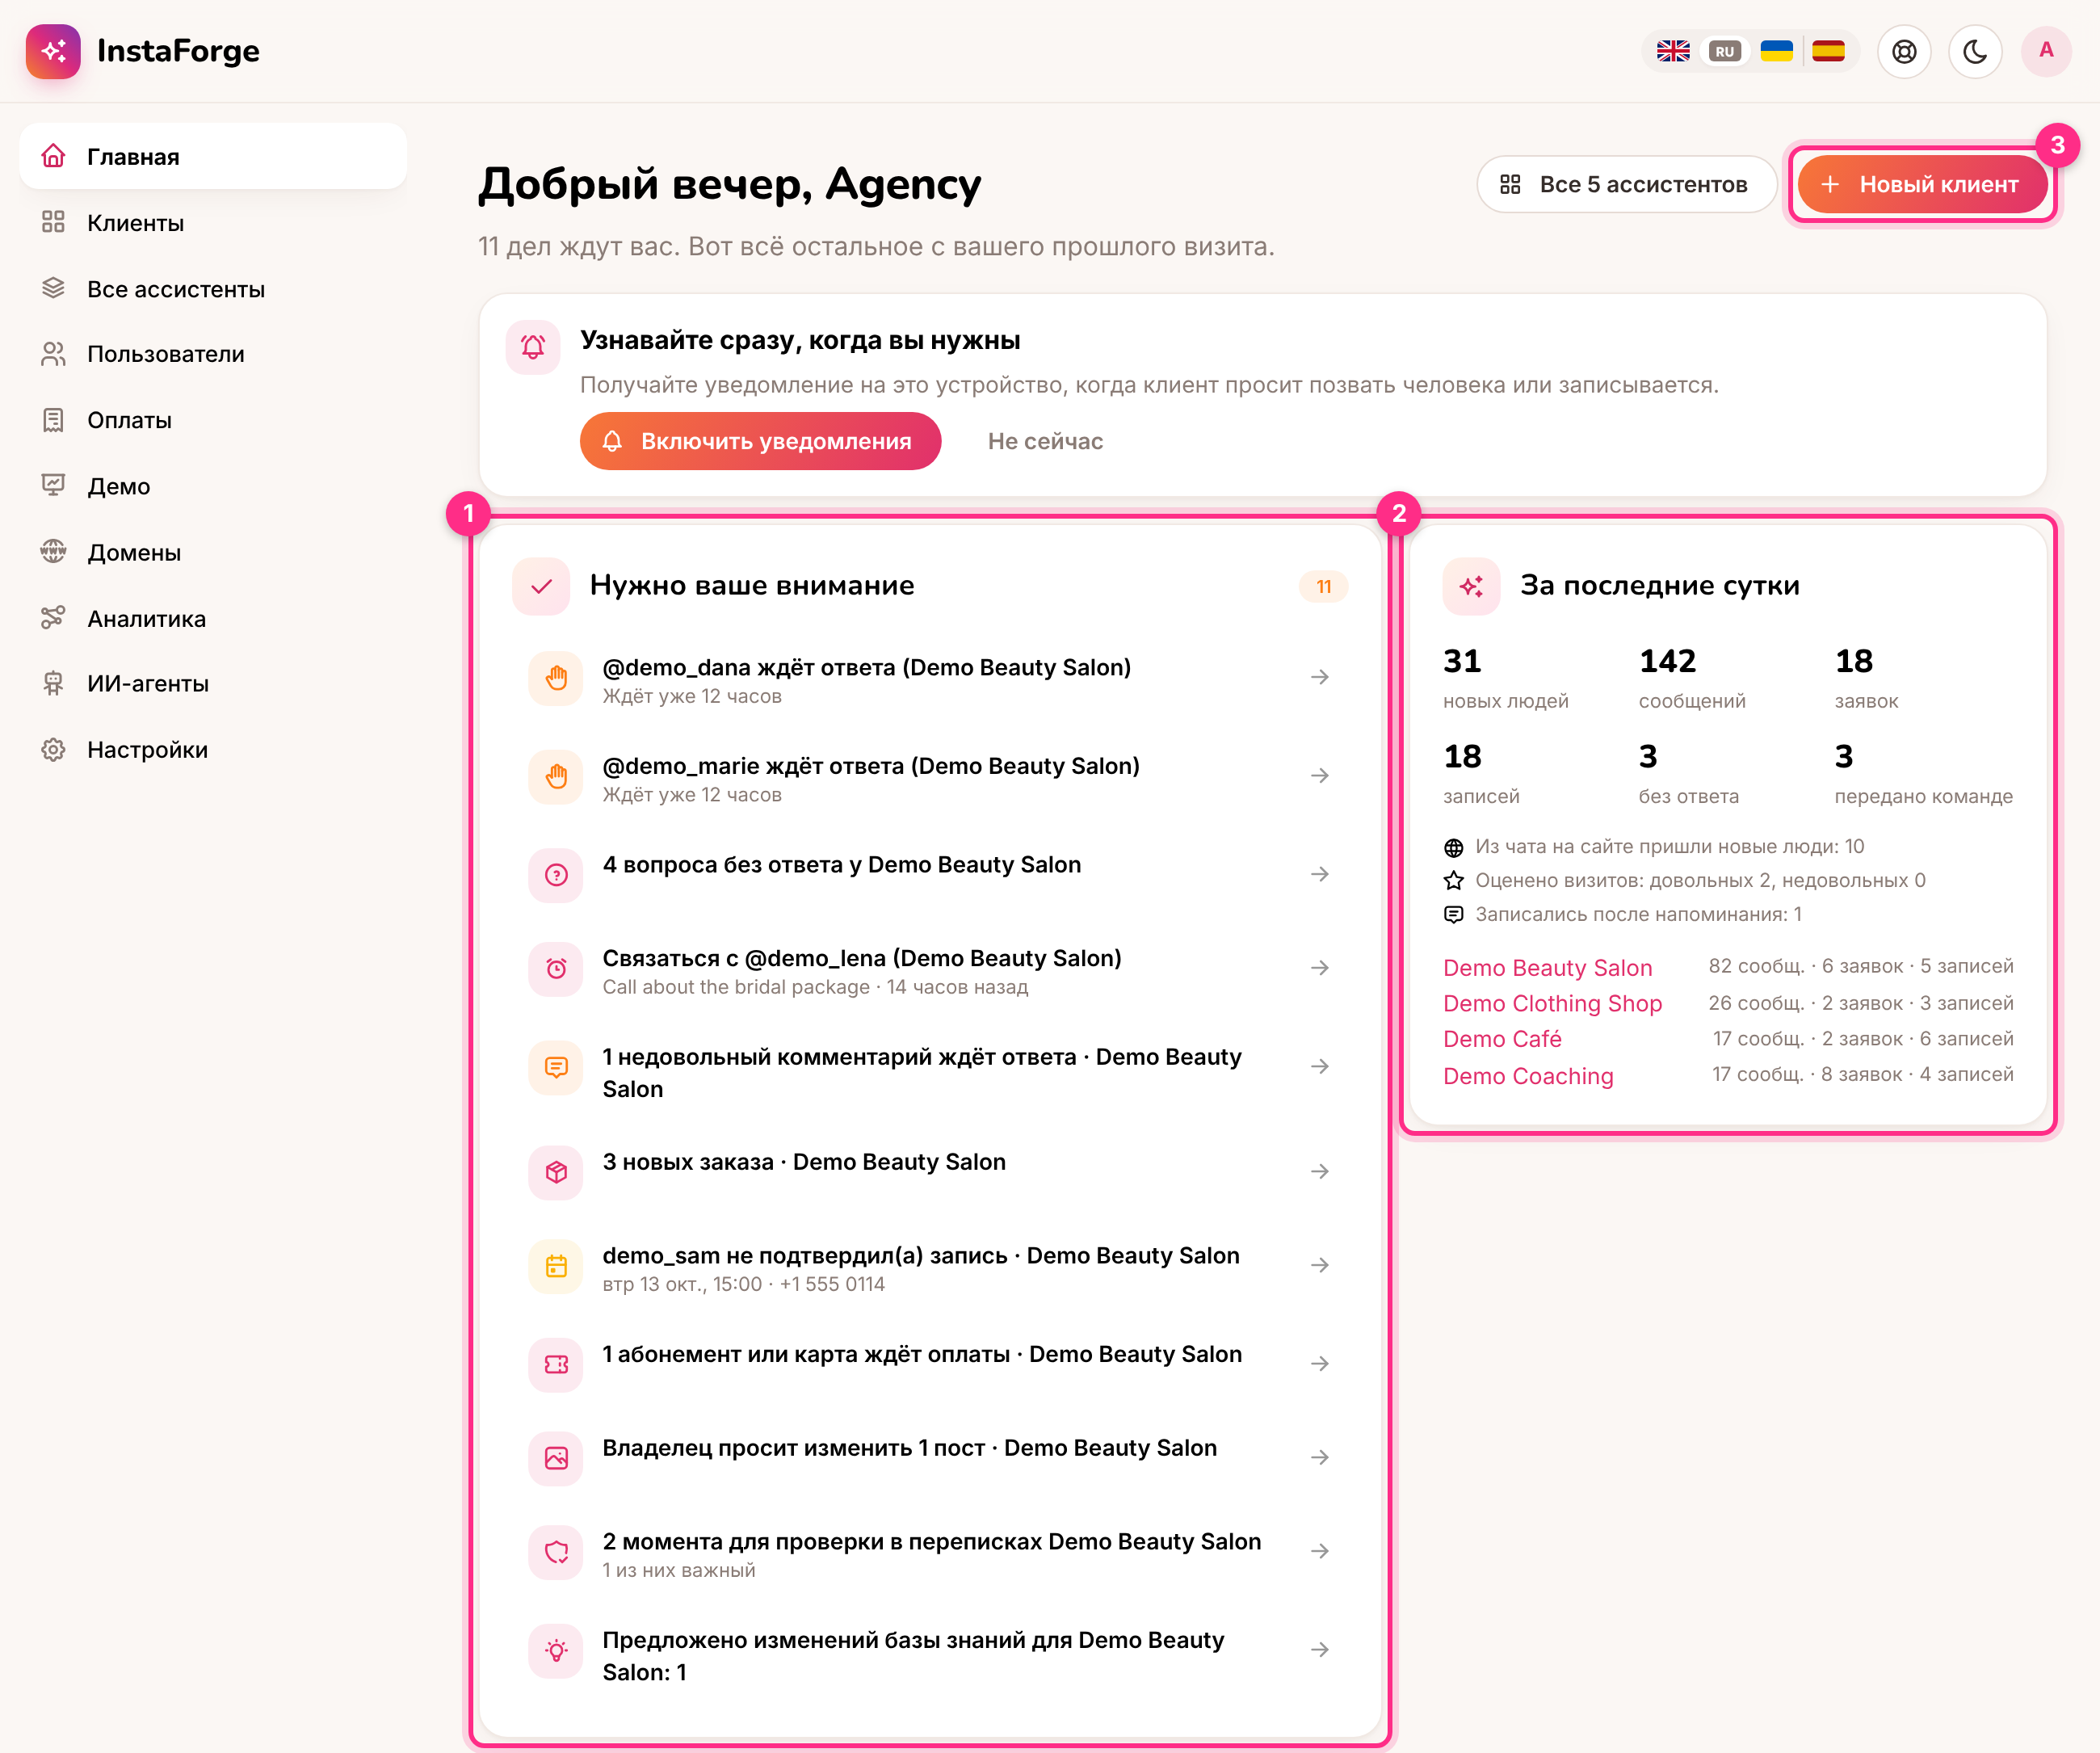Dismiss with Не сейчас

1045,441
